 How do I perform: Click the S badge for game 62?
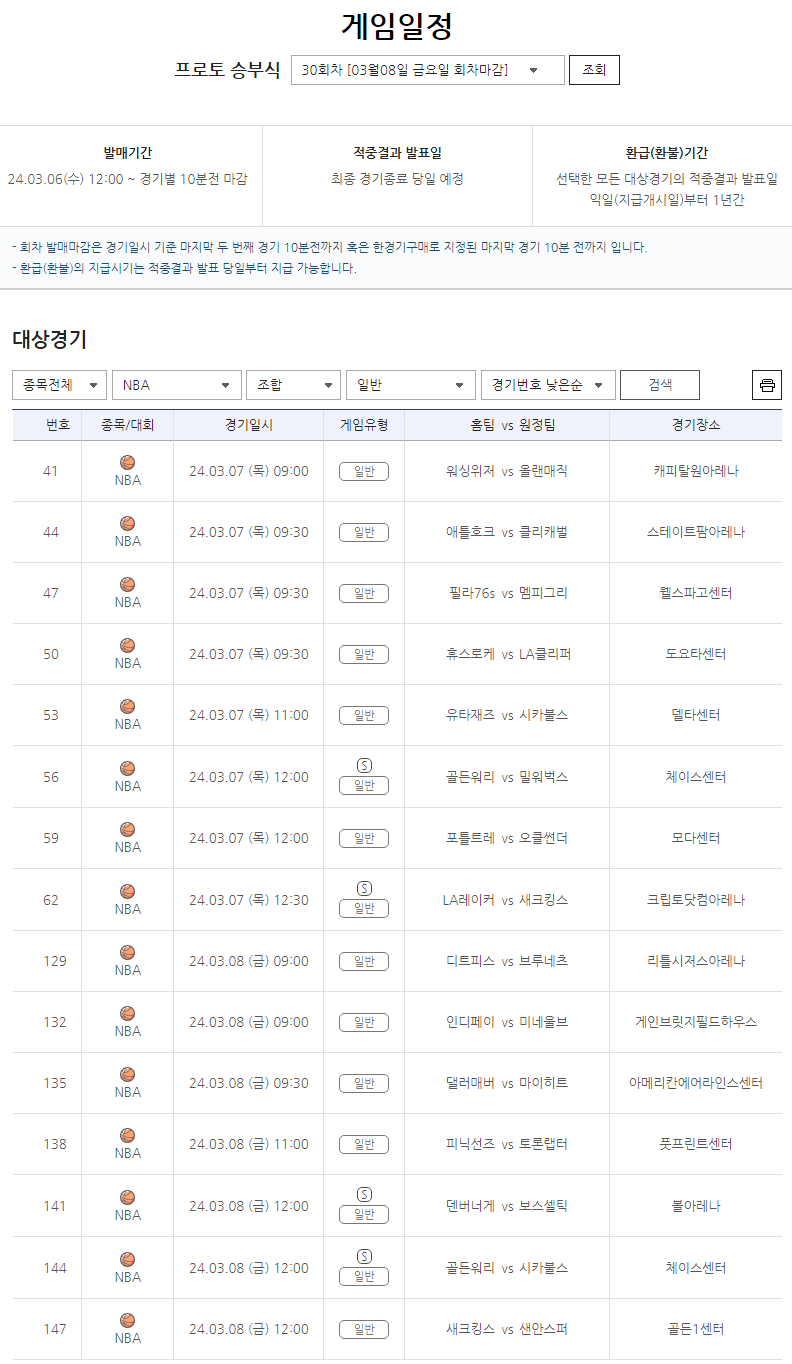click(364, 888)
